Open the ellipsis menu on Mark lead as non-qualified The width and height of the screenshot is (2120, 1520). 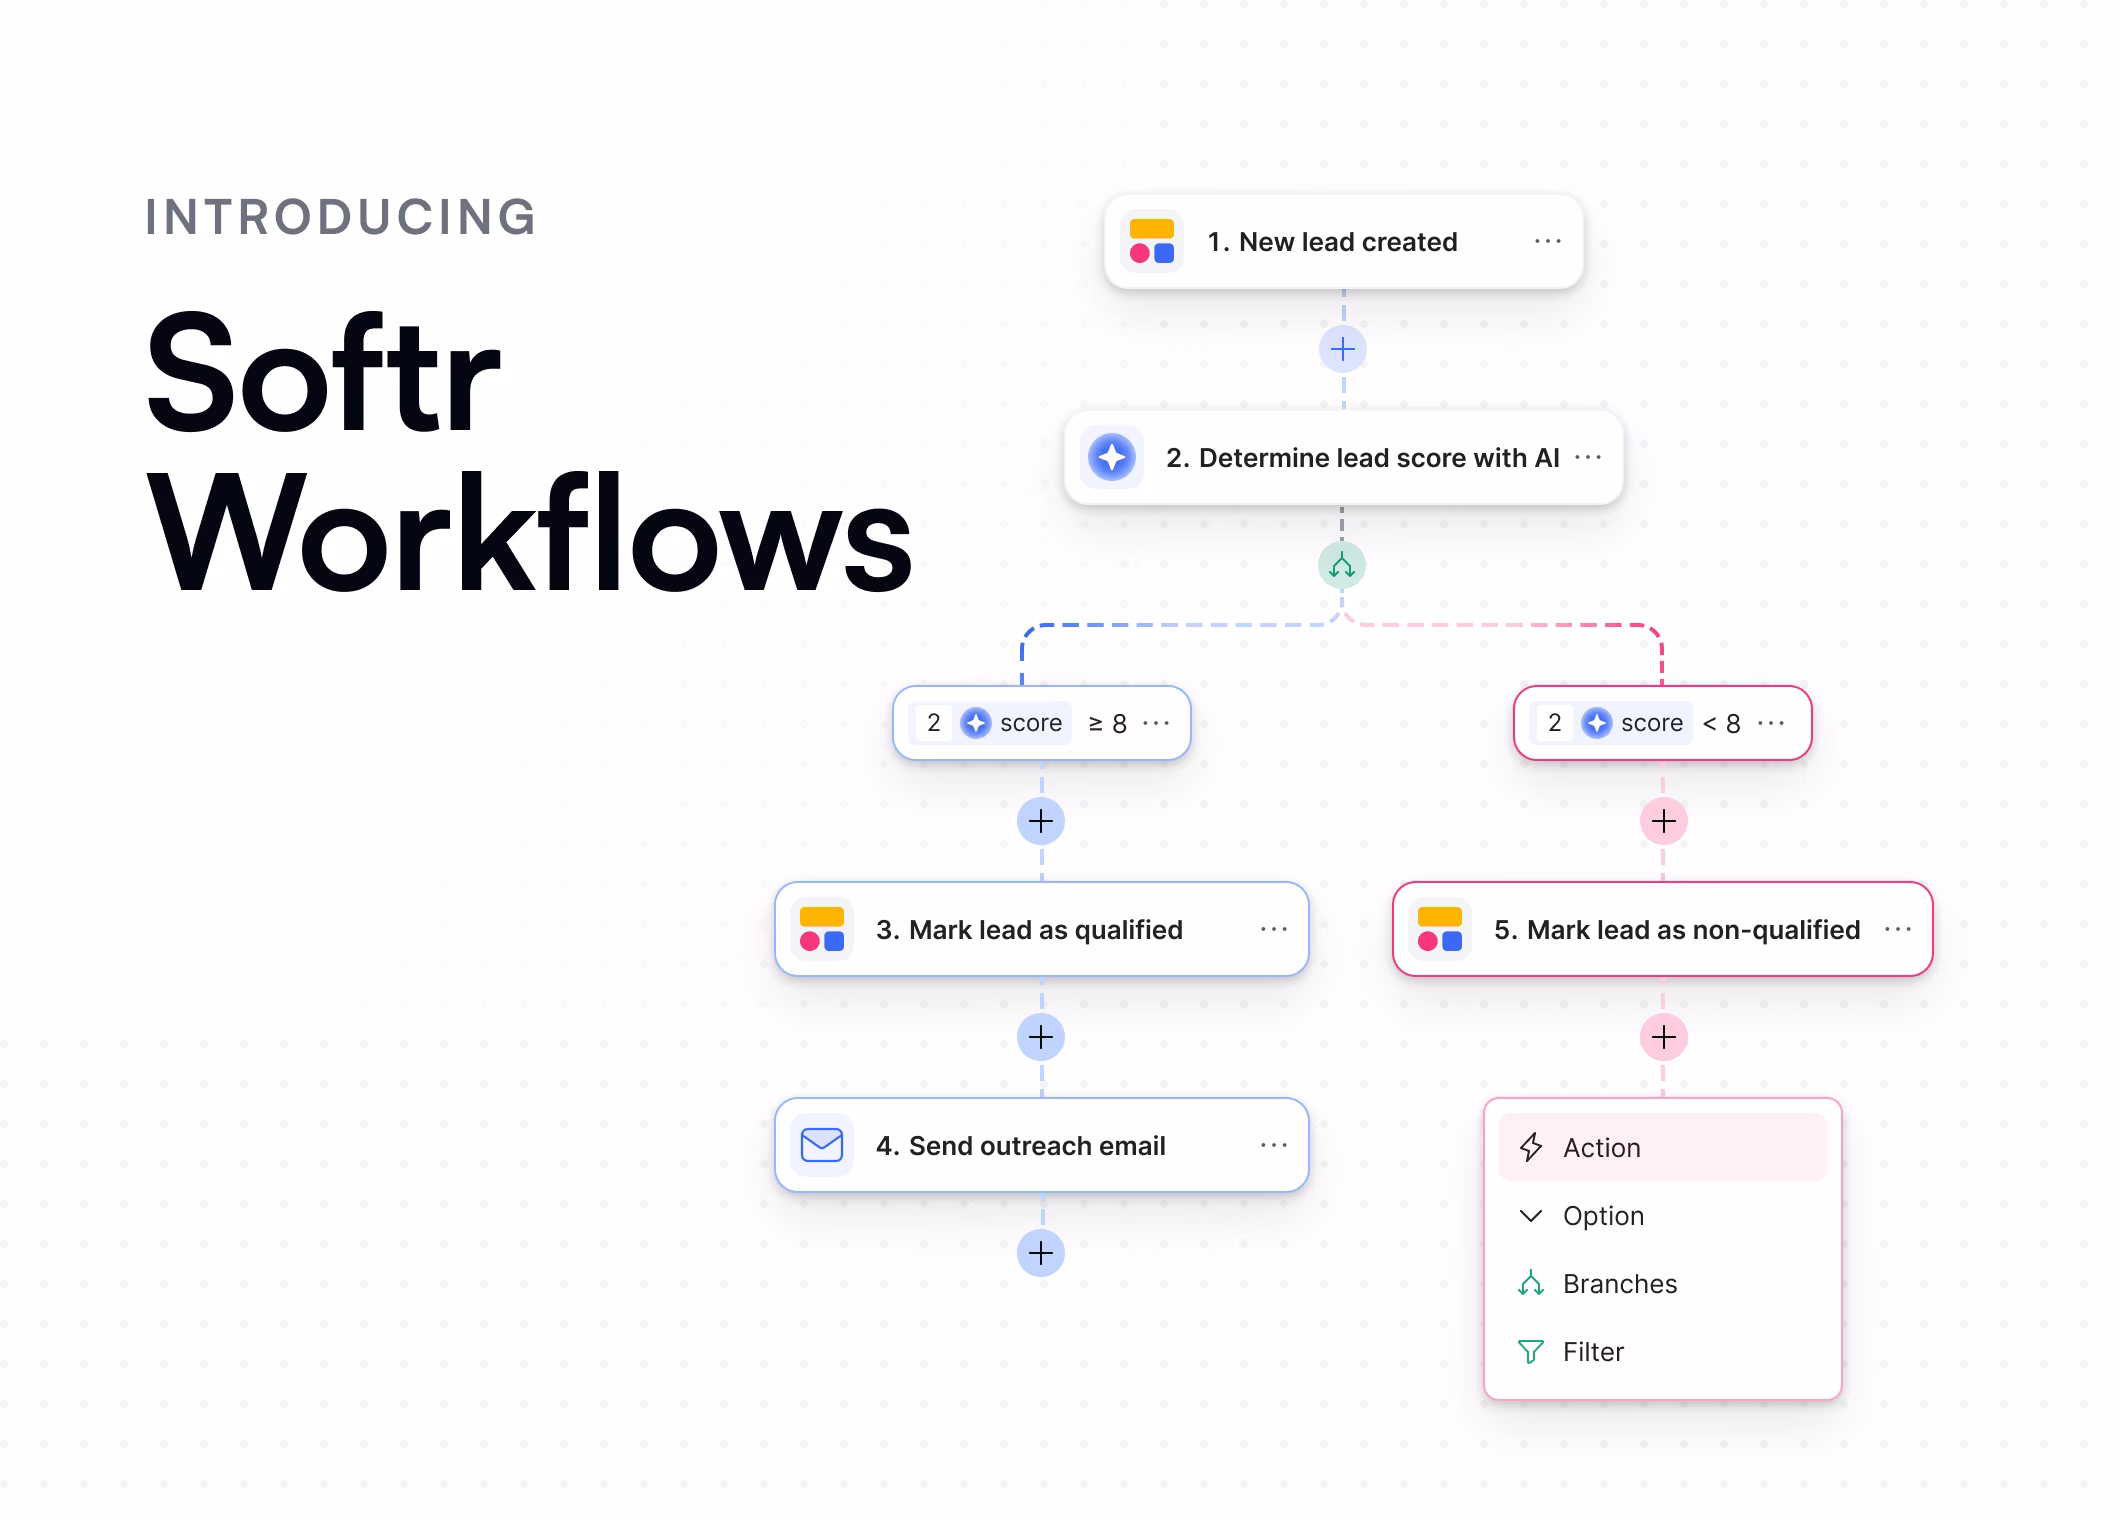[x=1897, y=929]
